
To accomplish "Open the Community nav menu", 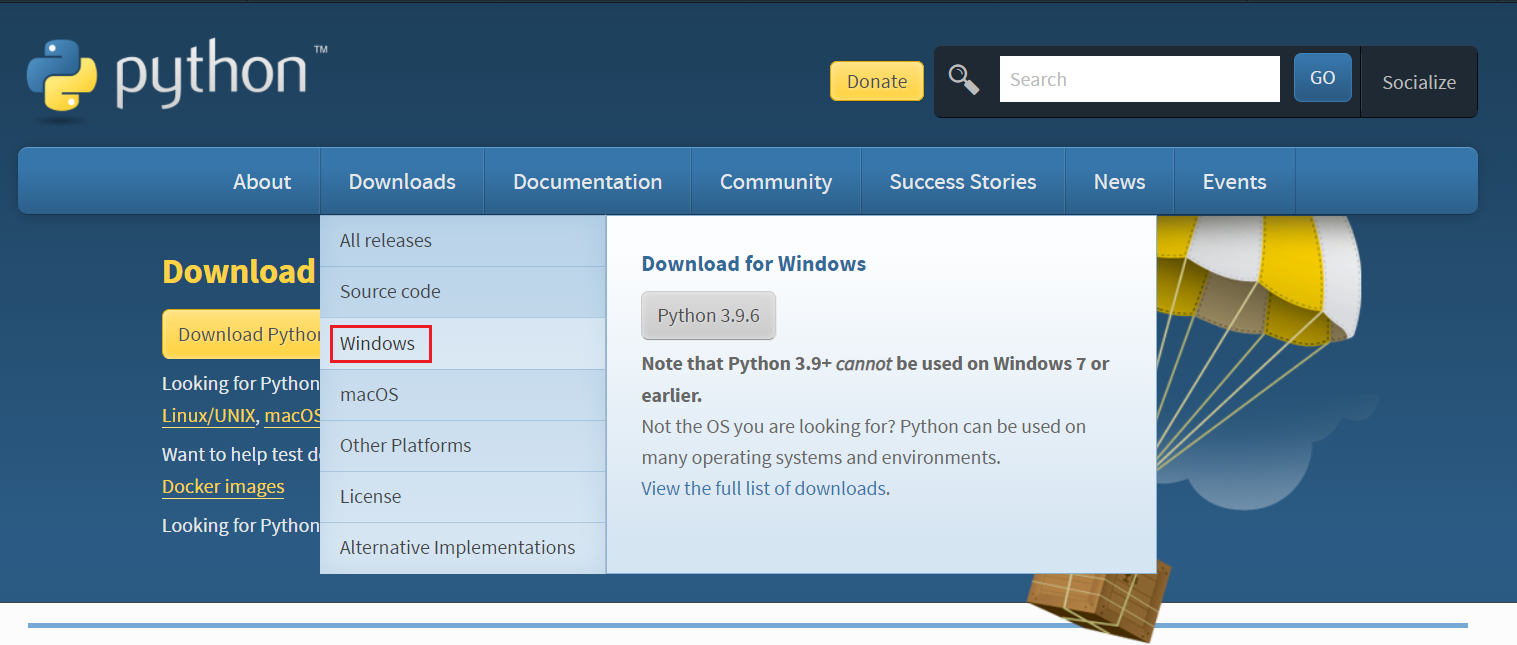I will click(x=775, y=181).
